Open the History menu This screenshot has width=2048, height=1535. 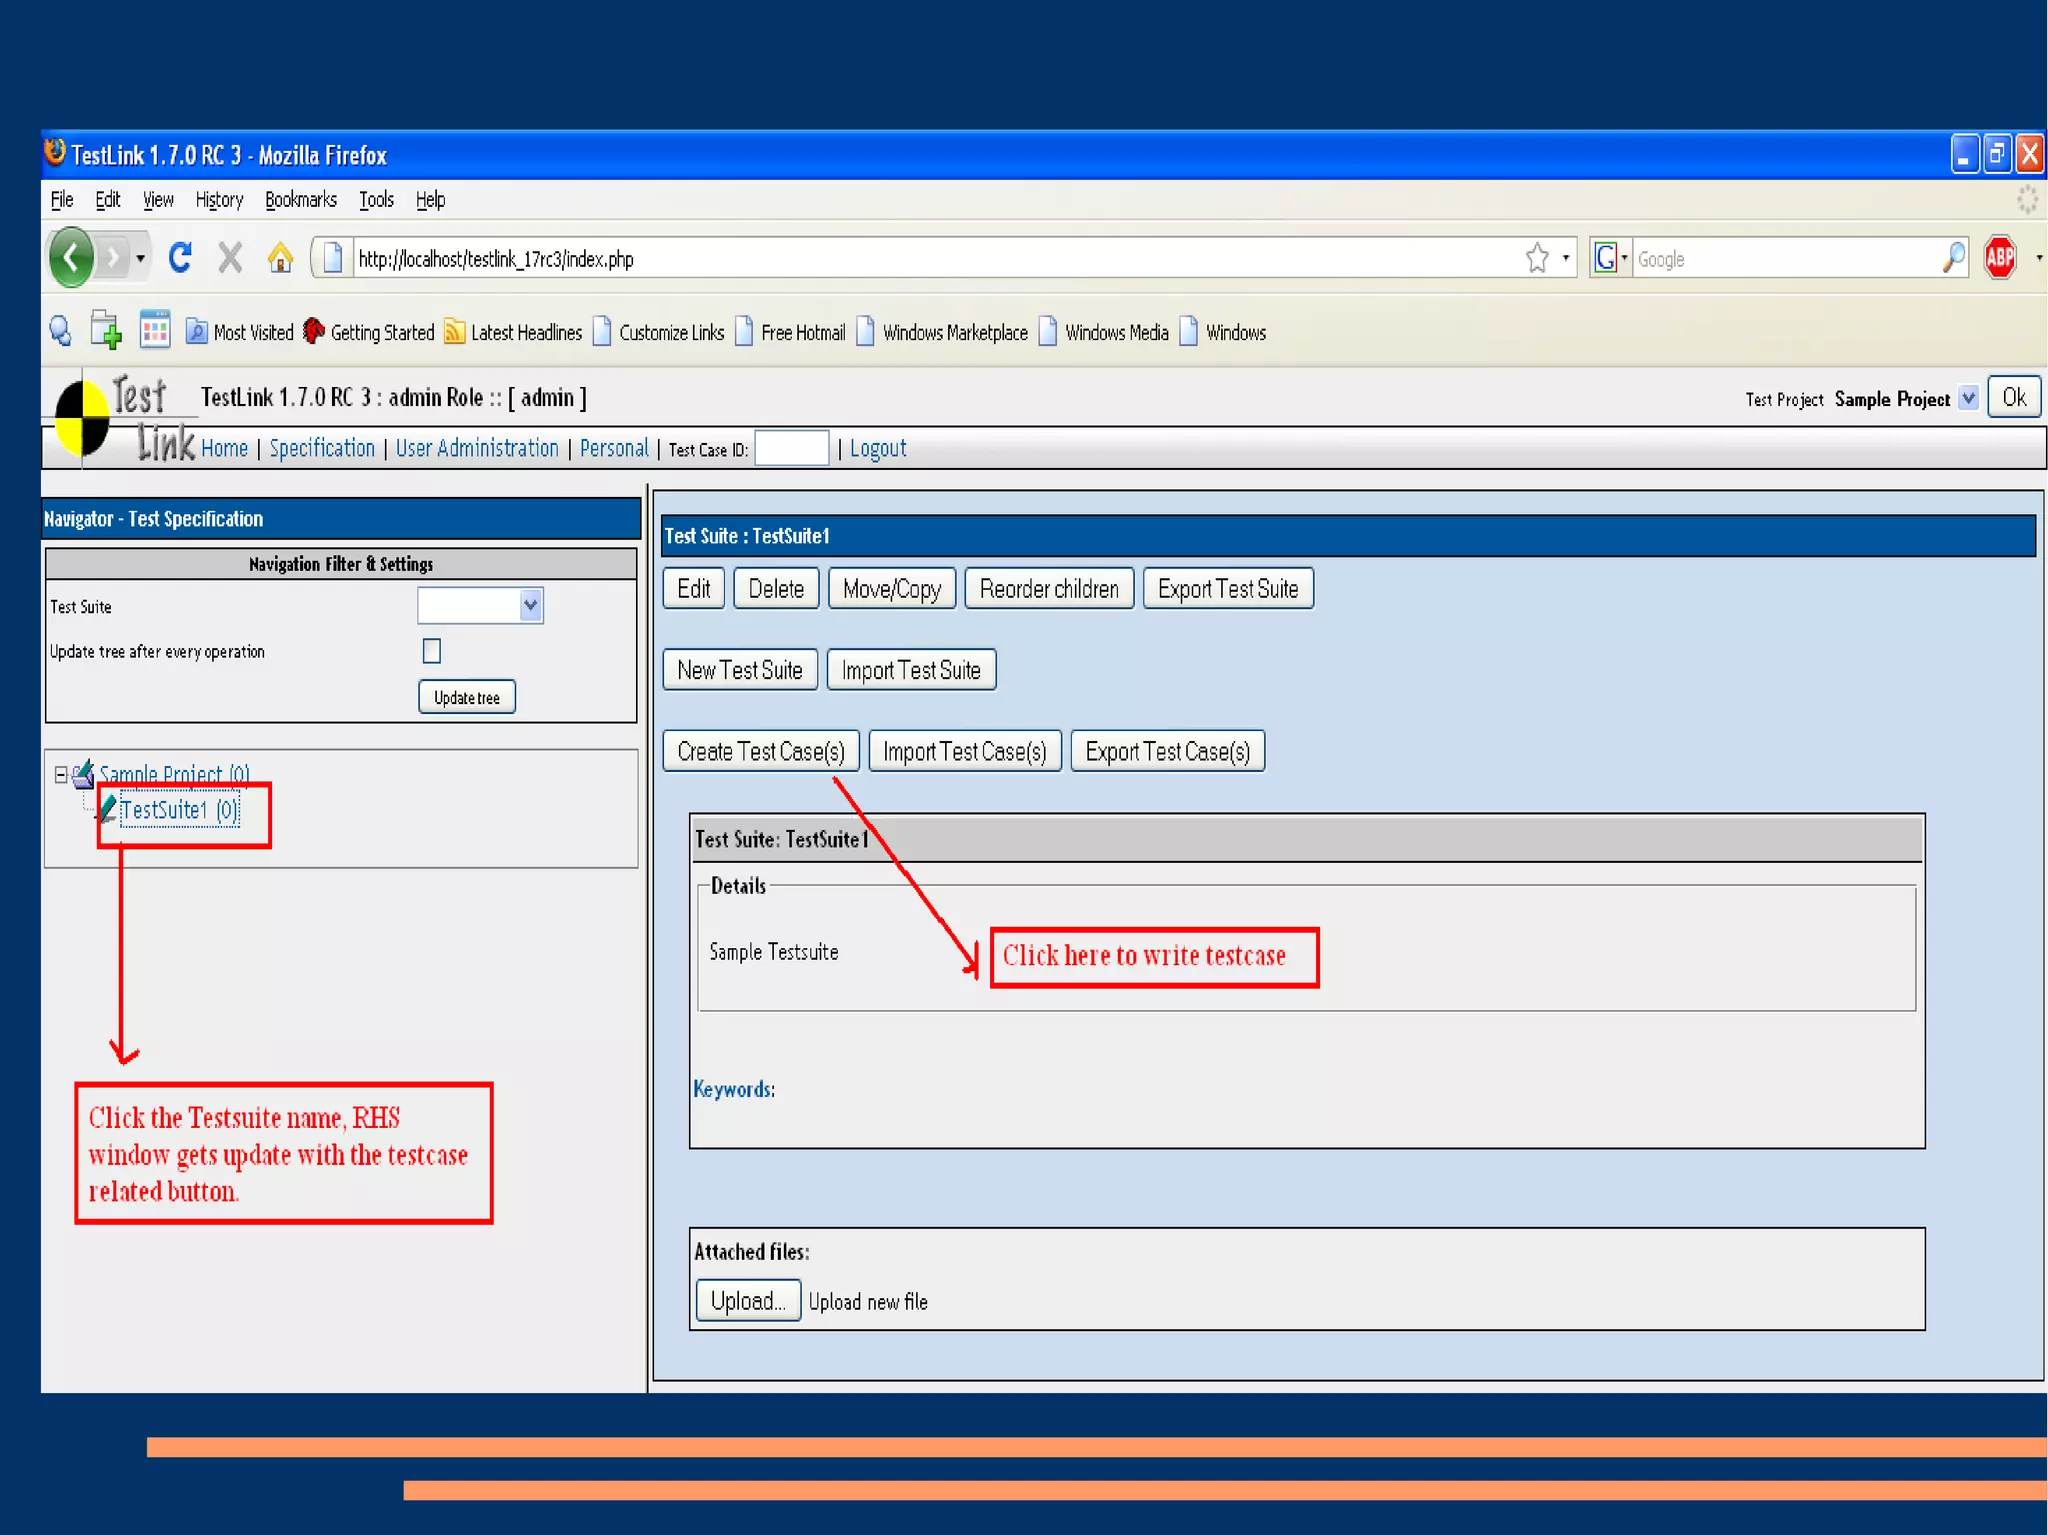coord(219,200)
